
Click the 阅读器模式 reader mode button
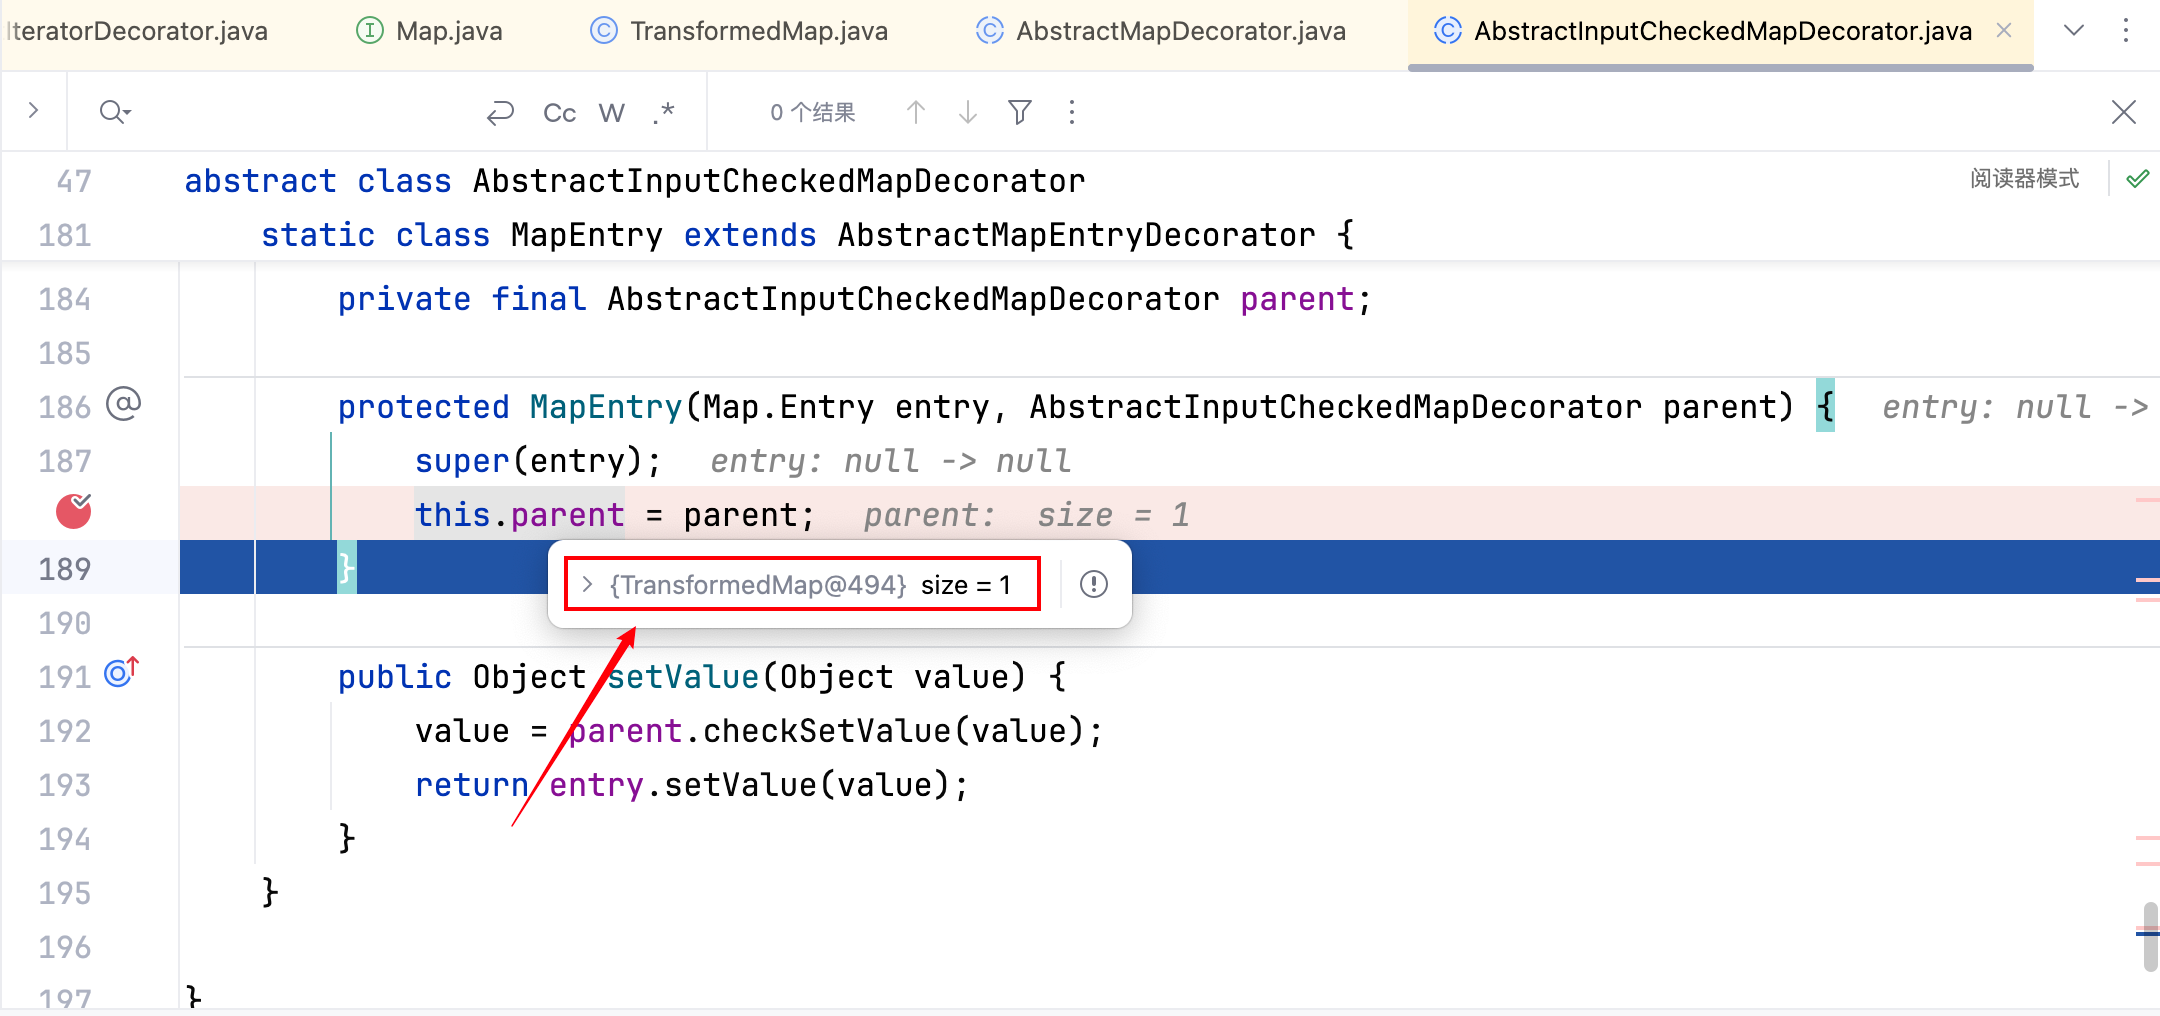click(2024, 179)
